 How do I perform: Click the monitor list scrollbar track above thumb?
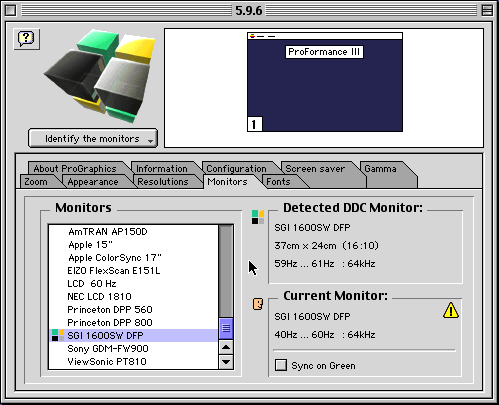pyautogui.click(x=226, y=272)
